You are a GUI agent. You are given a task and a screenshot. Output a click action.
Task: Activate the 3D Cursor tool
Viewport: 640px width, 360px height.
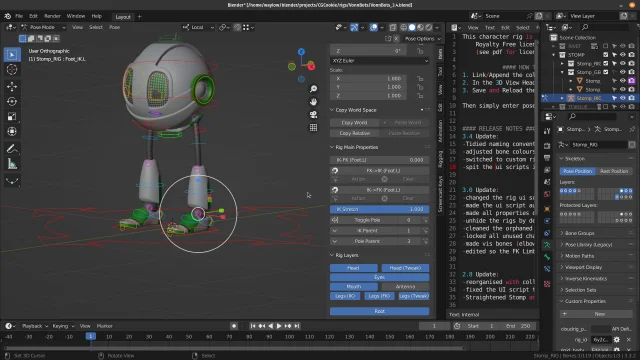coord(12,70)
